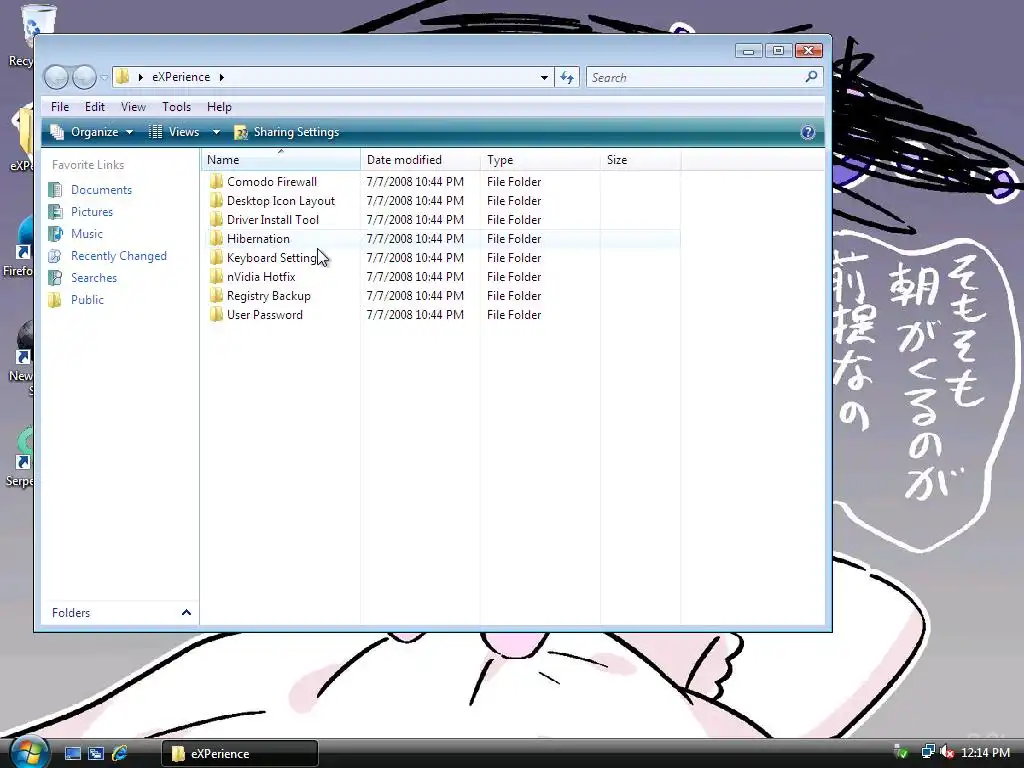
Task: Click the Music favorite link icon
Action: 56,234
